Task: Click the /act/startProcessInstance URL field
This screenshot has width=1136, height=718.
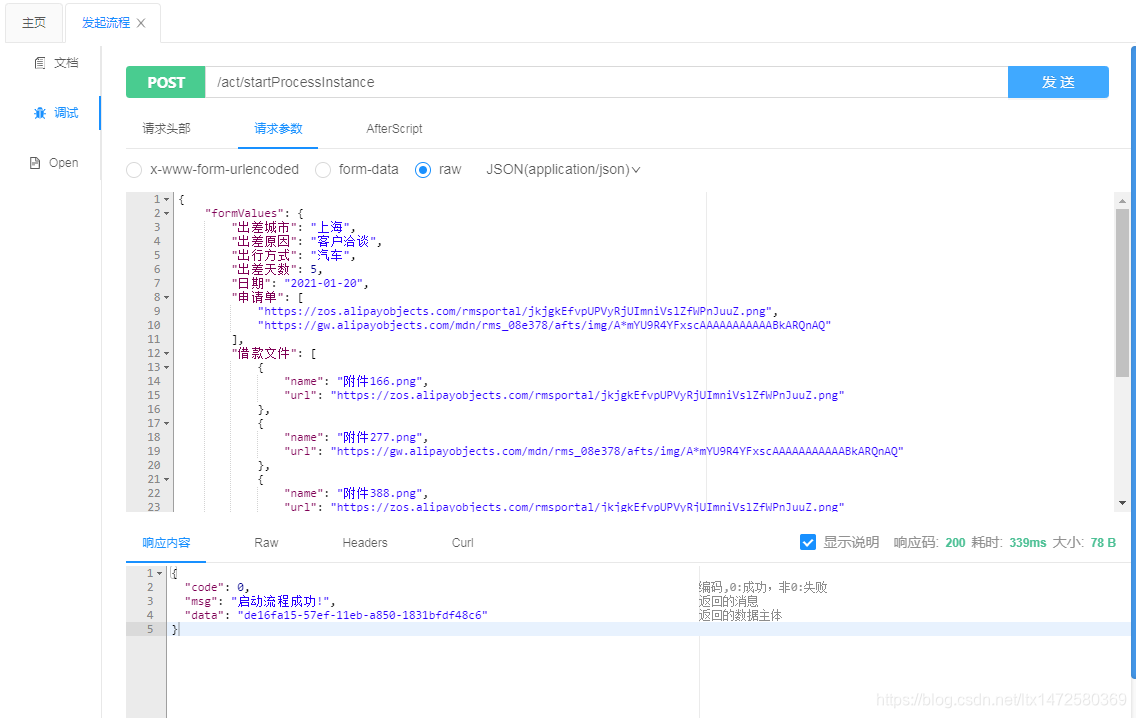Action: point(600,81)
